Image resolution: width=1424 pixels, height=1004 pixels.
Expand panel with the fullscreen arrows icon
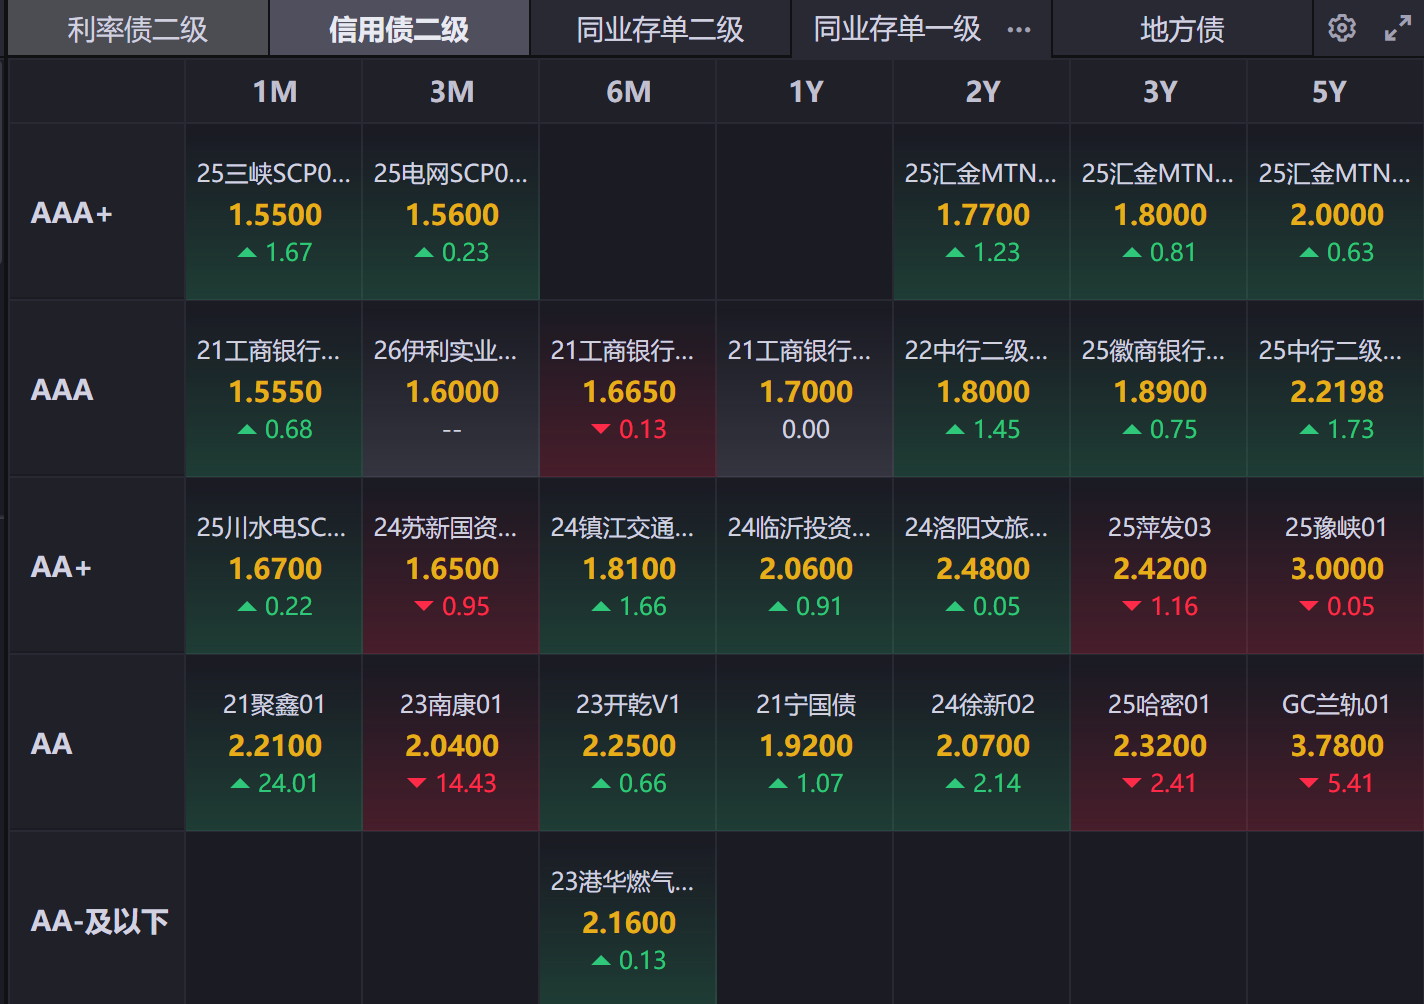tap(1397, 29)
